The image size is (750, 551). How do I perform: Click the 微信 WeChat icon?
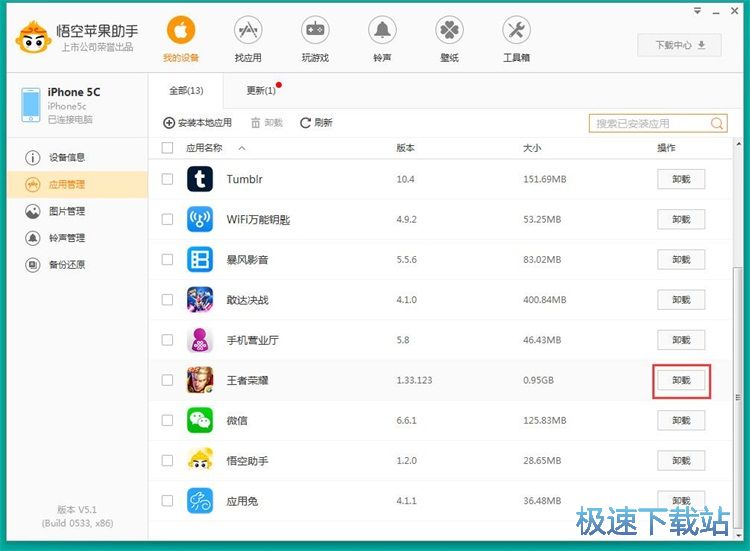(200, 420)
